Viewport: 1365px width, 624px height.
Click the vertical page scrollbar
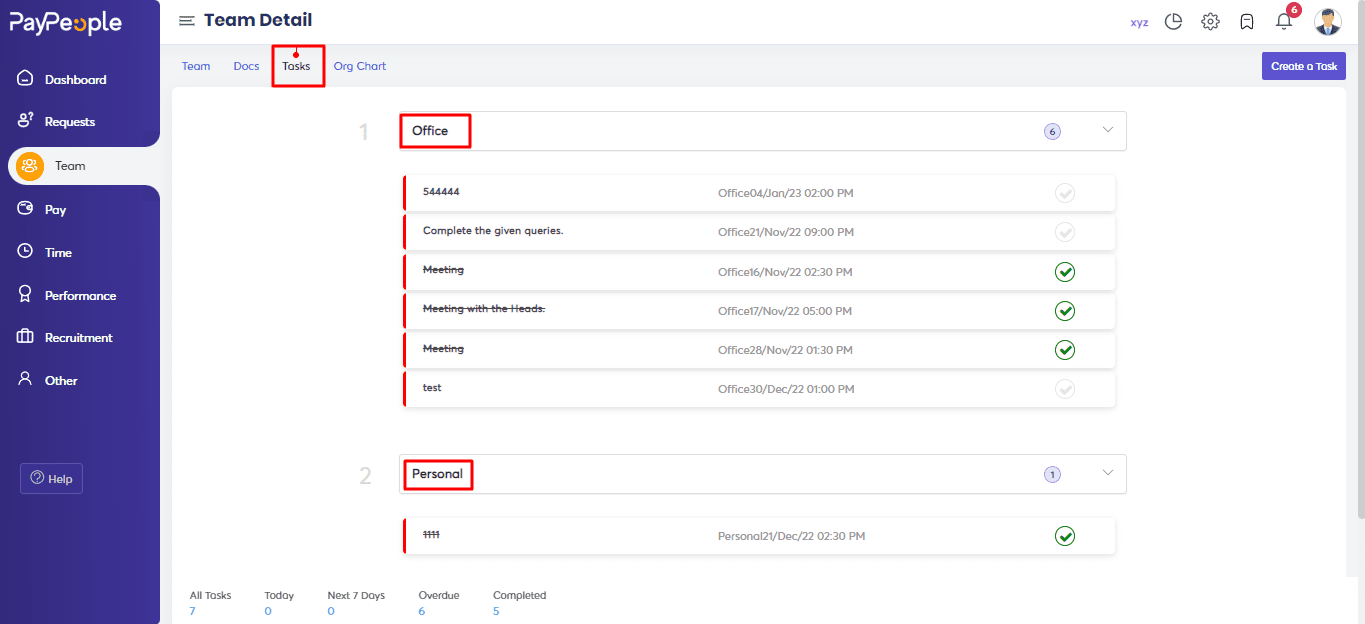click(1359, 260)
